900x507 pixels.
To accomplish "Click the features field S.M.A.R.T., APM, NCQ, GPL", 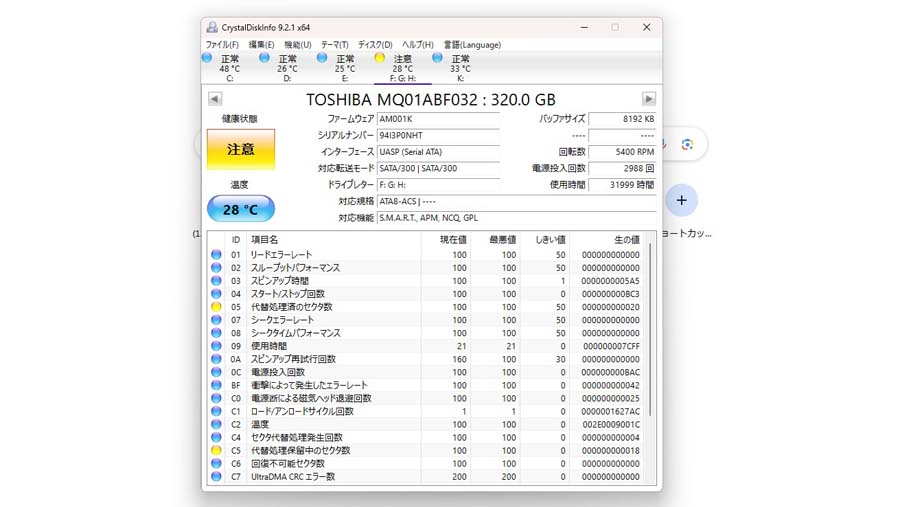I will tap(517, 218).
